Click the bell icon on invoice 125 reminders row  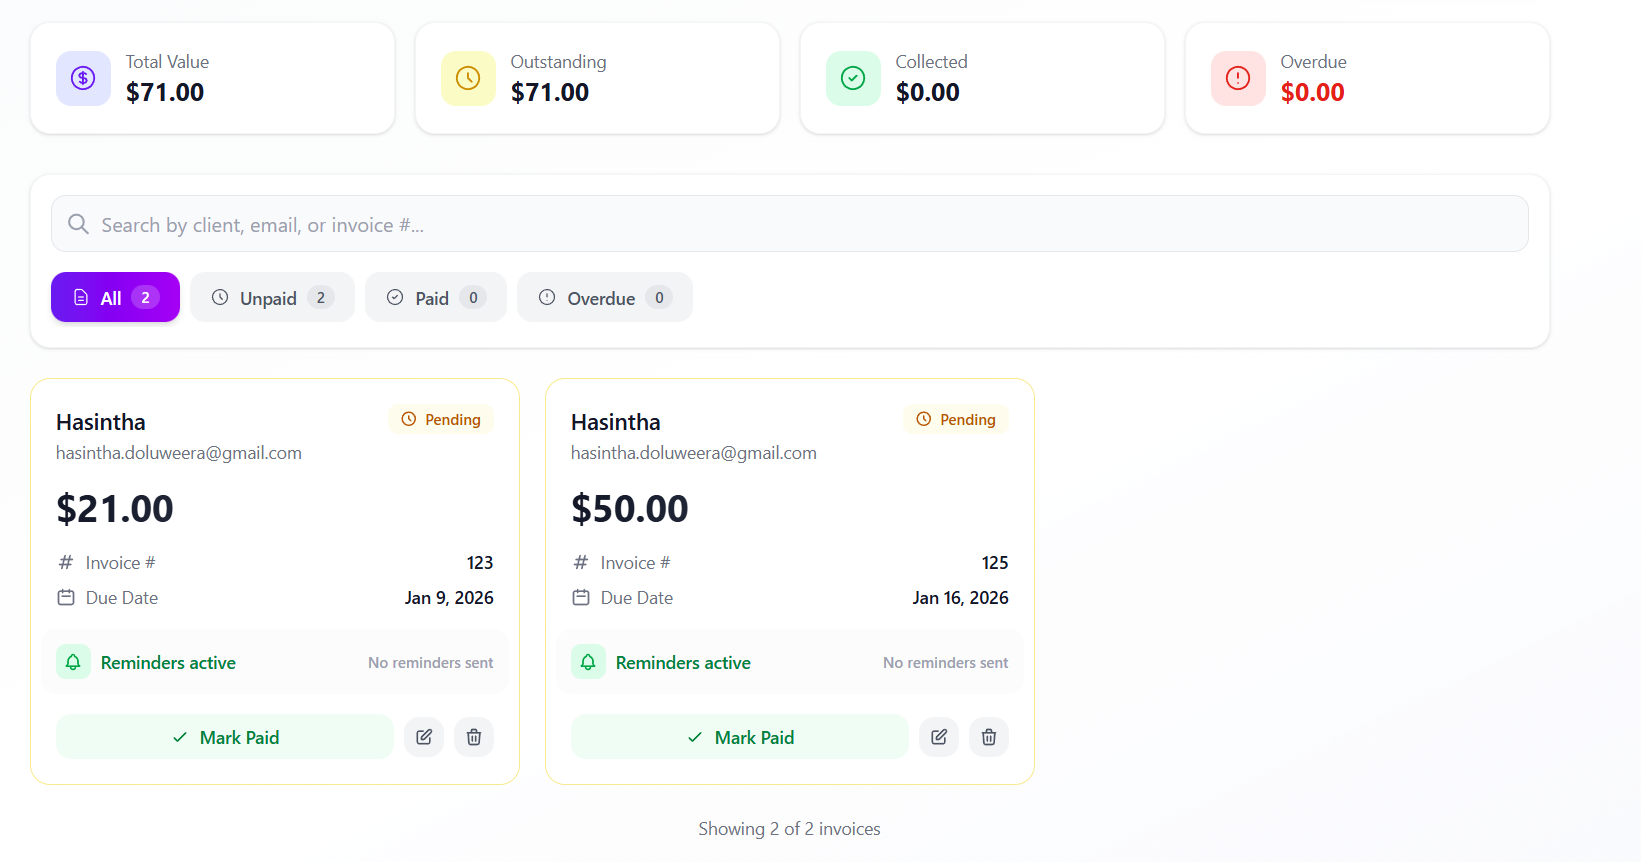(588, 661)
